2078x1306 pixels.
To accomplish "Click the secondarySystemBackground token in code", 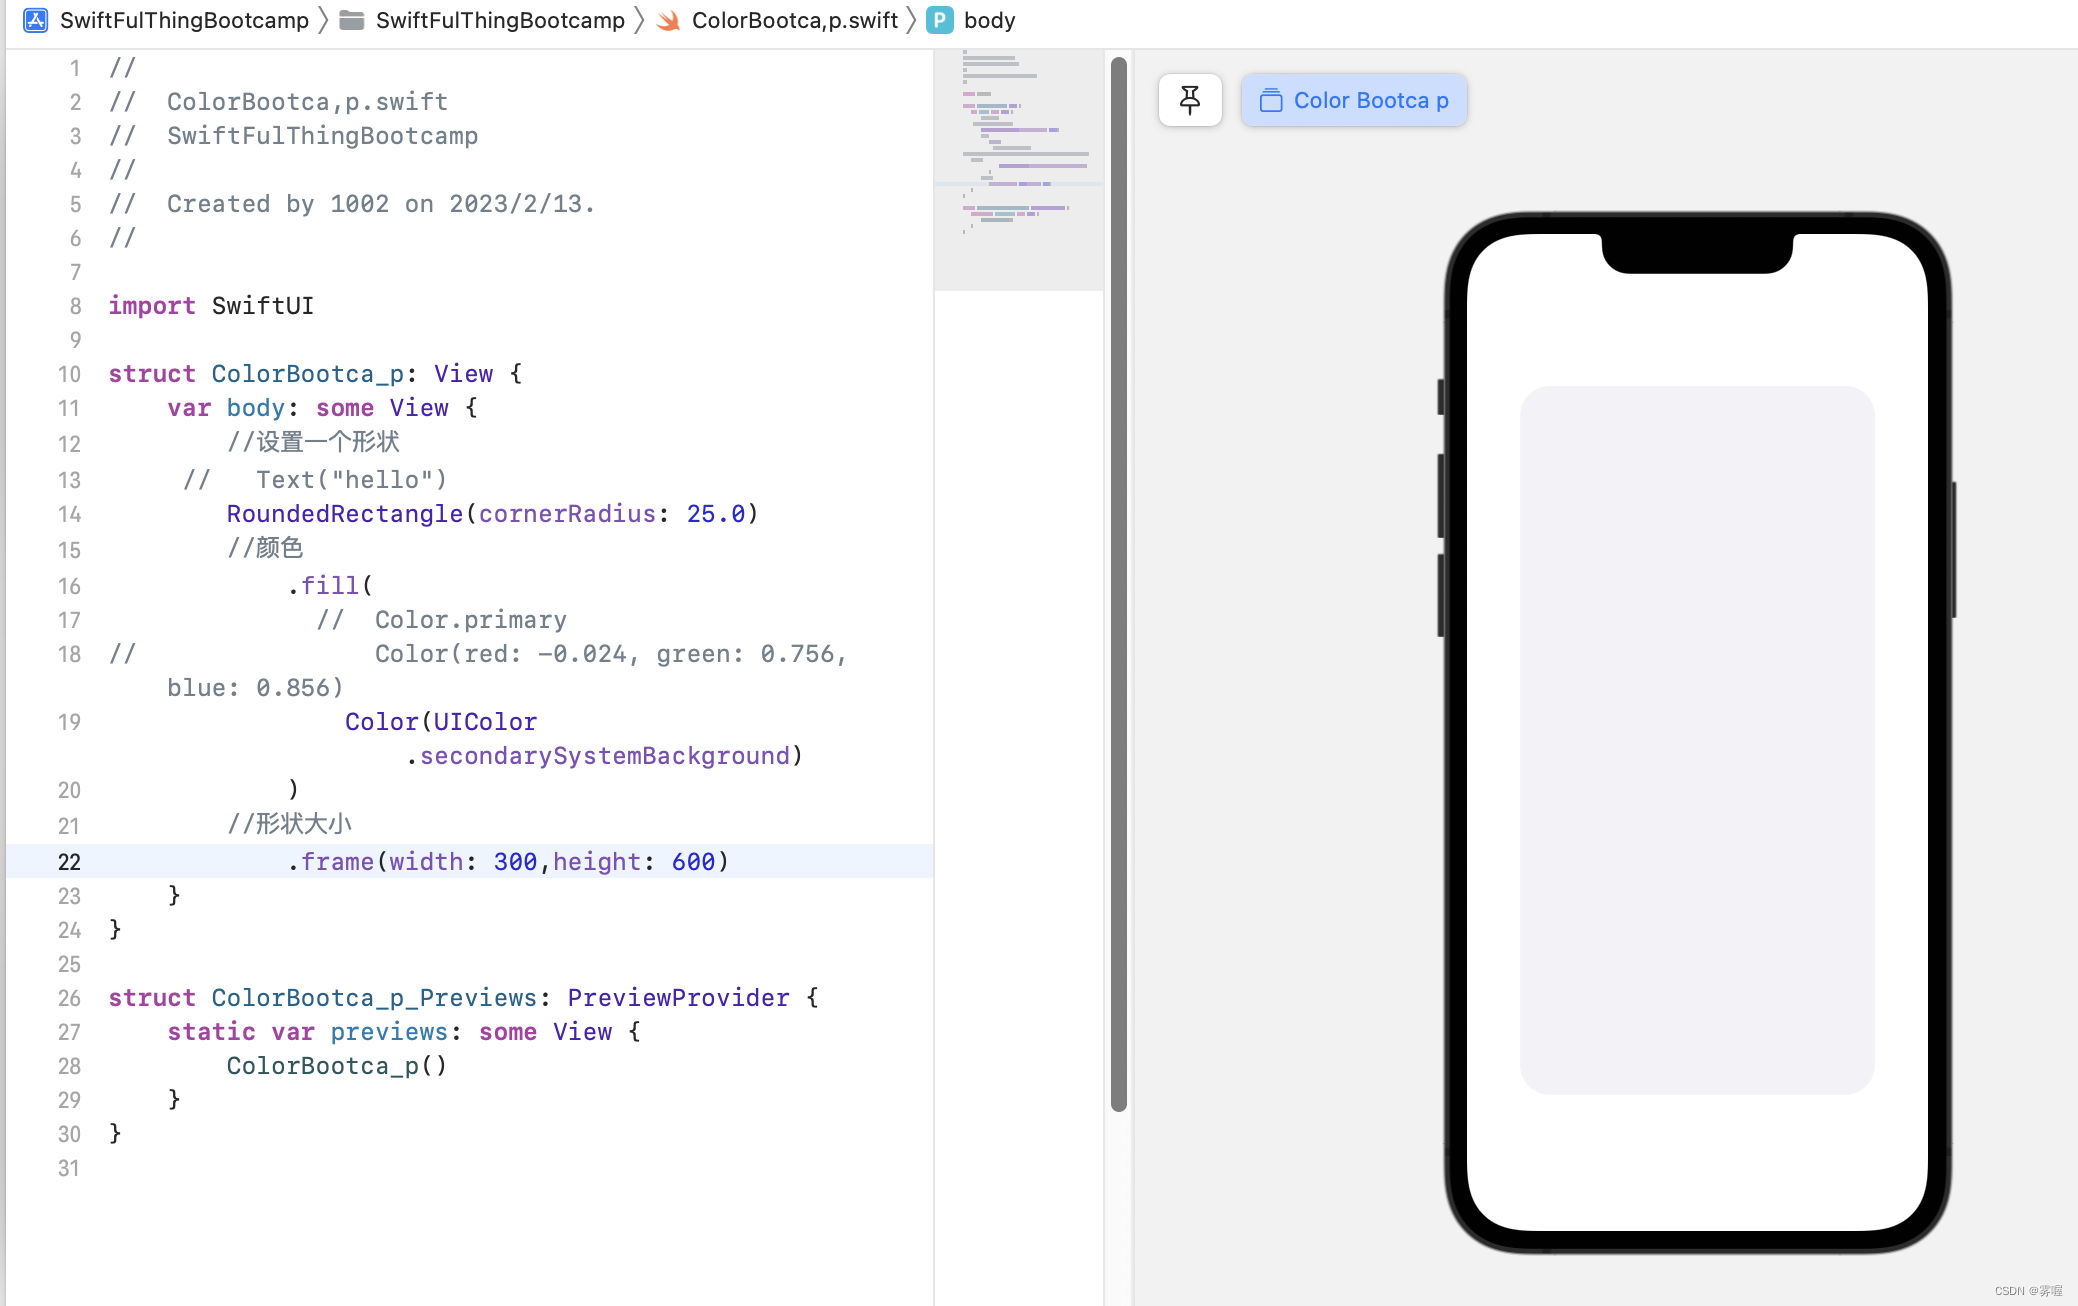I will tap(604, 756).
